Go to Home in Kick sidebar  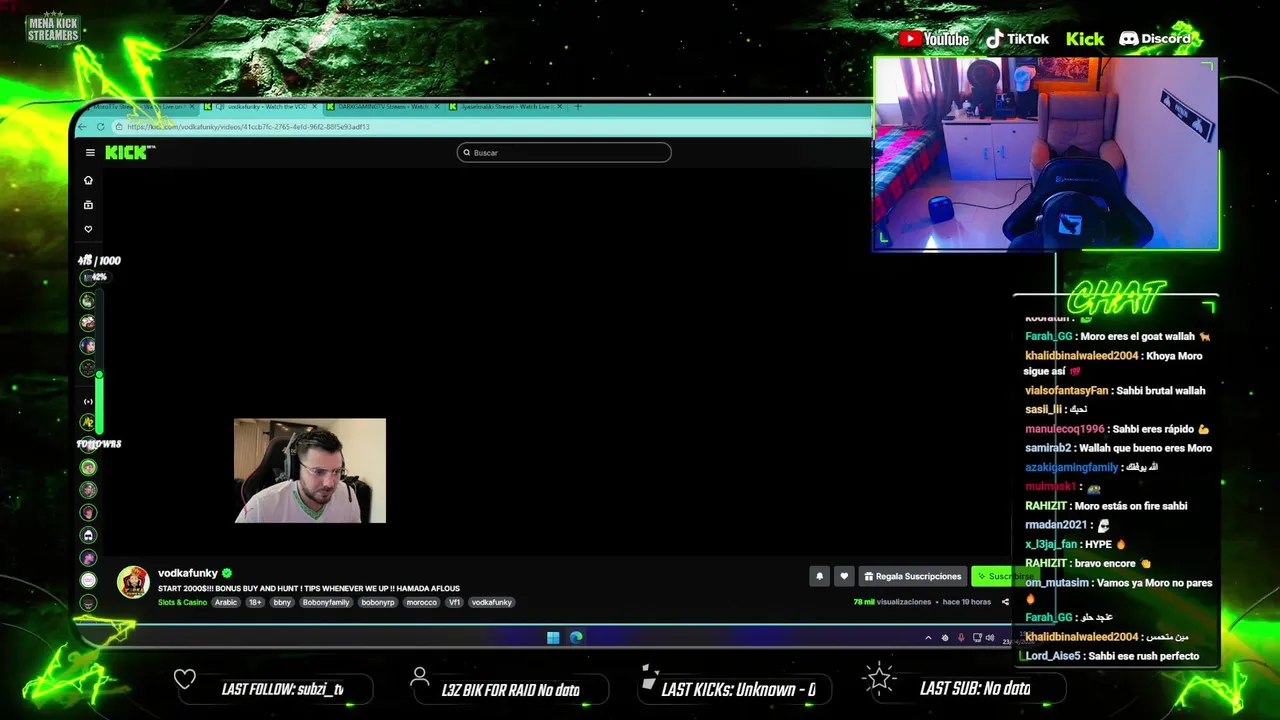pos(88,180)
